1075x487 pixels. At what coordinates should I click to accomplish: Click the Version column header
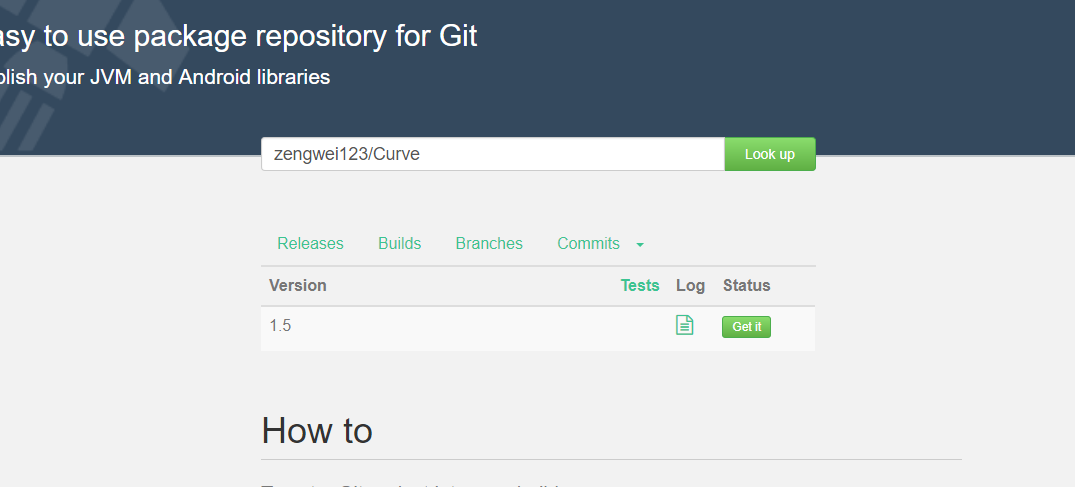[298, 286]
